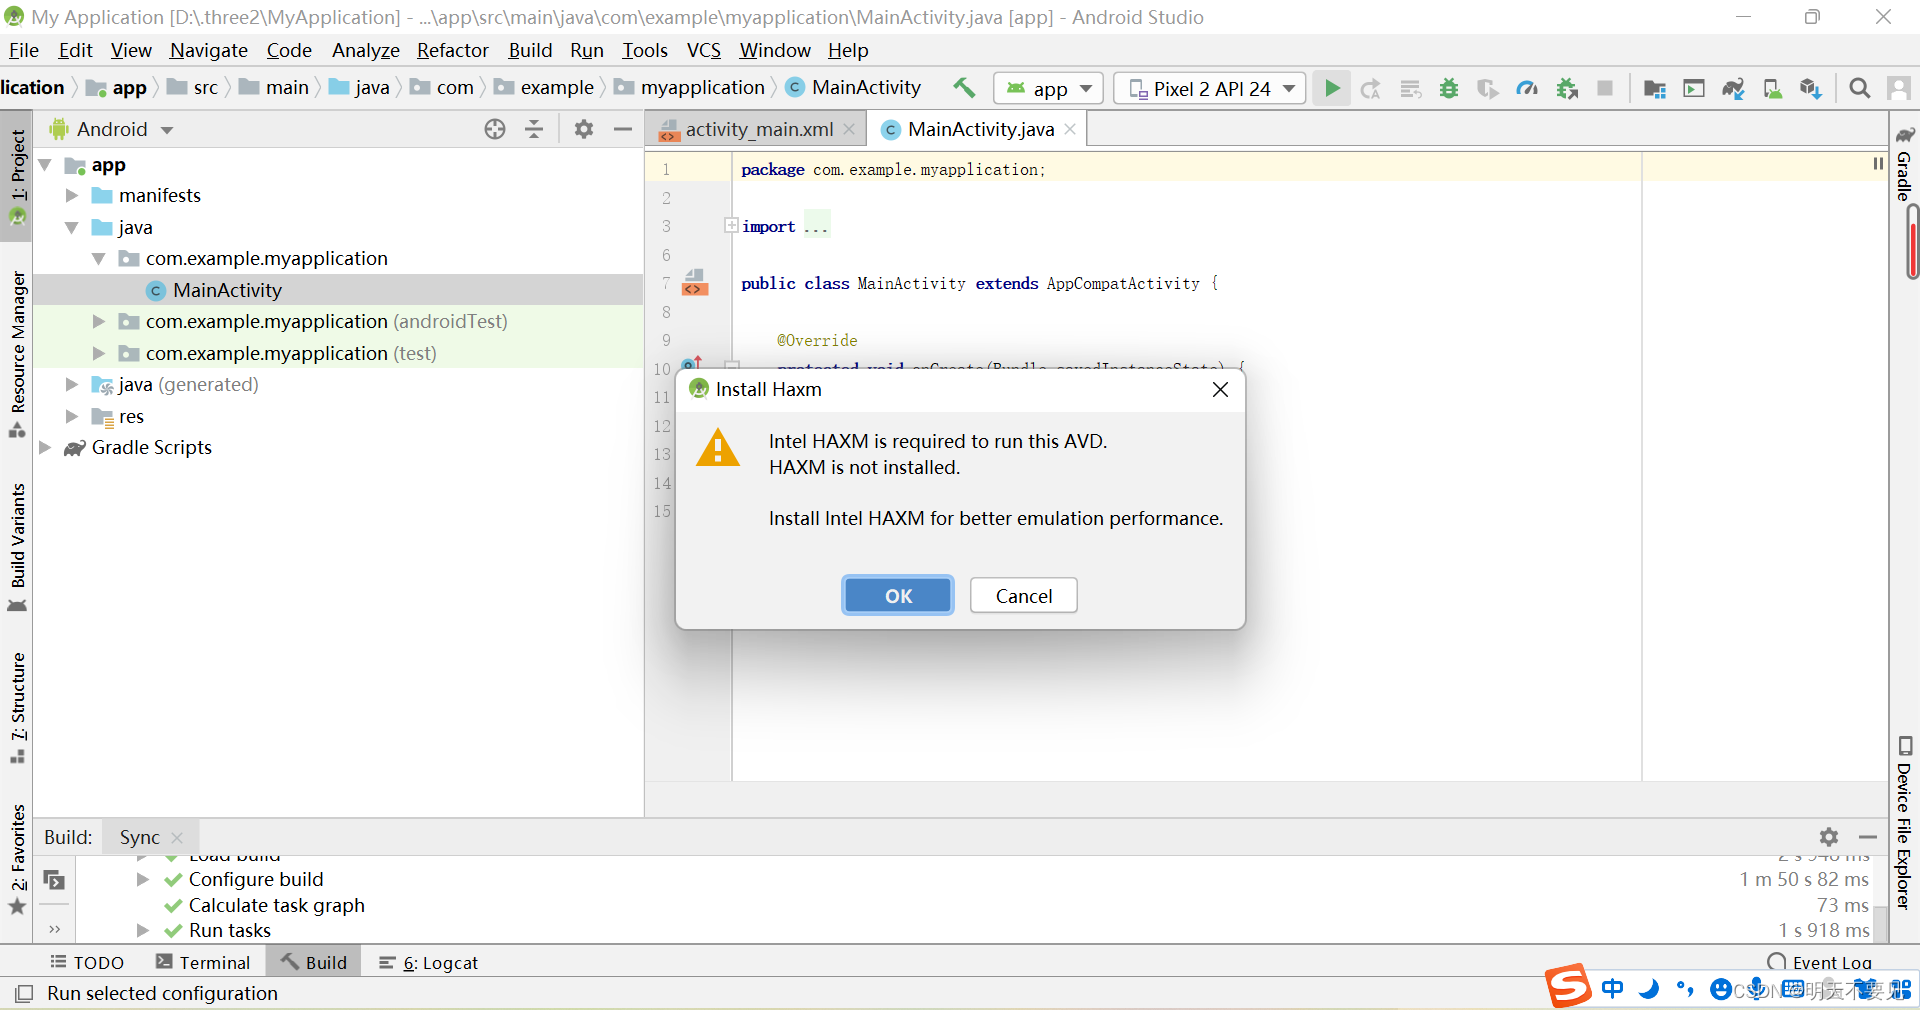Click the Apply Changes and Restart Activity icon
1920x1010 pixels.
pyautogui.click(x=1371, y=88)
